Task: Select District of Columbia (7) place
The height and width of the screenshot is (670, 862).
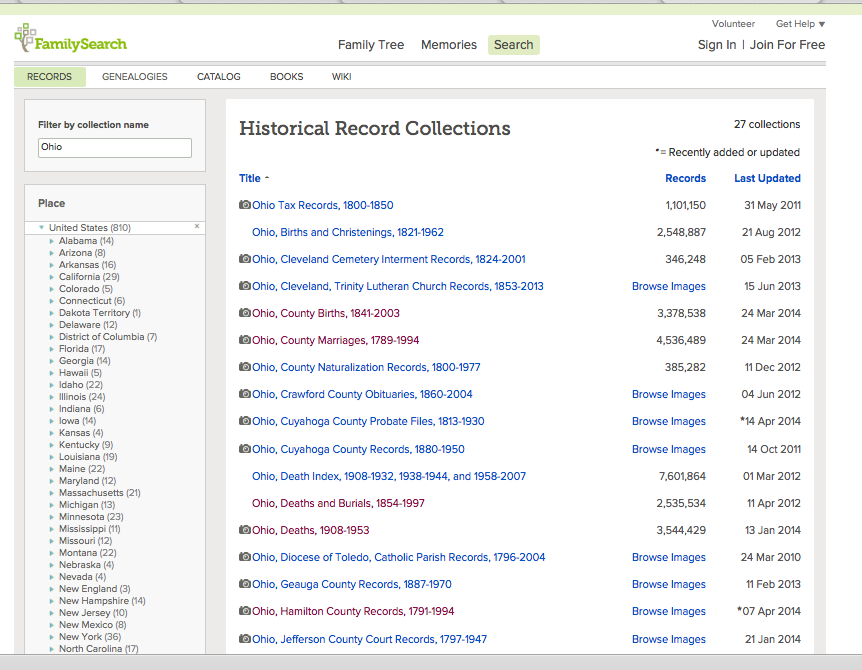Action: tap(108, 337)
